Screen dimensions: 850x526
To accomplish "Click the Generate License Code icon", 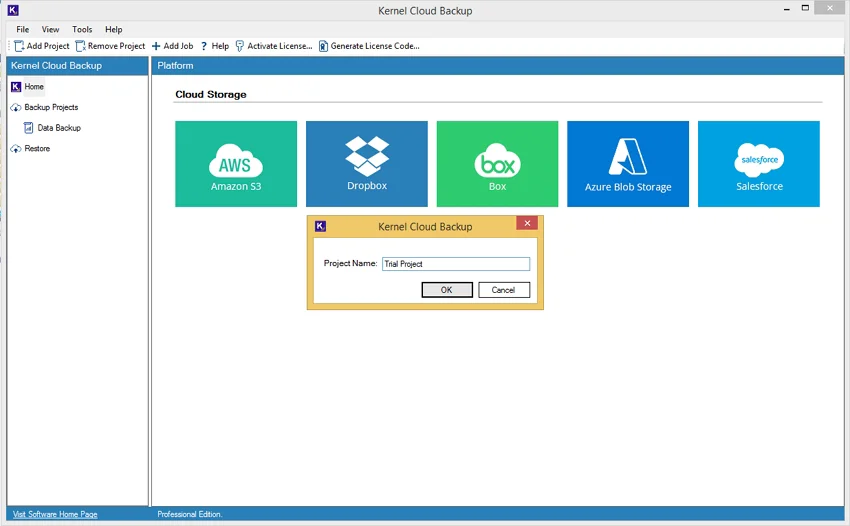I will click(x=323, y=46).
